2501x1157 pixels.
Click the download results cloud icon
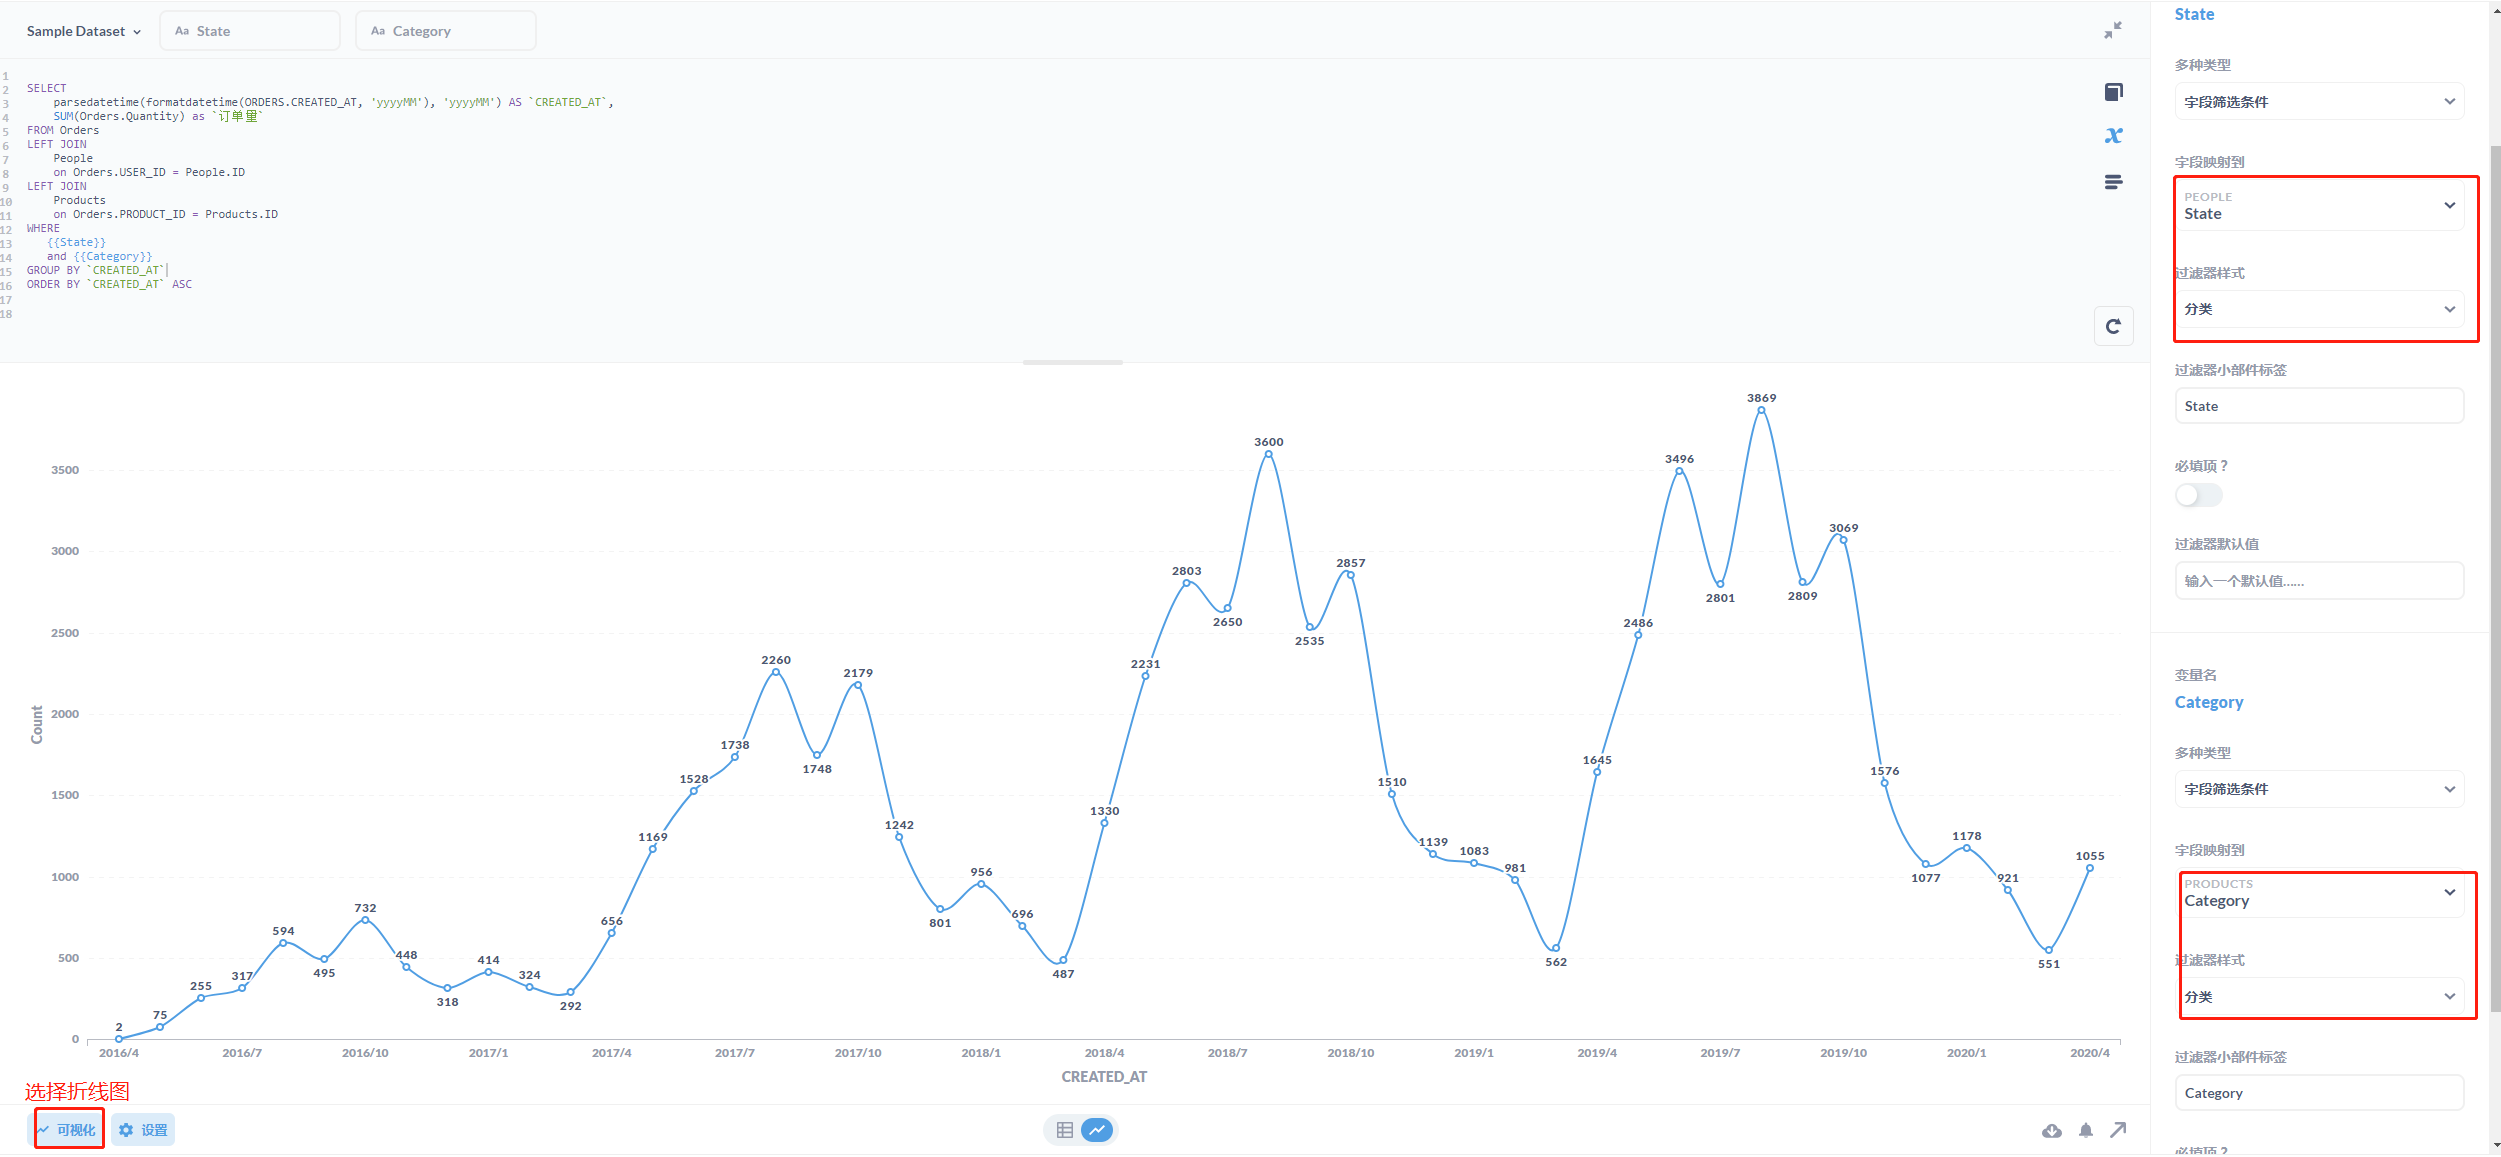(2051, 1131)
